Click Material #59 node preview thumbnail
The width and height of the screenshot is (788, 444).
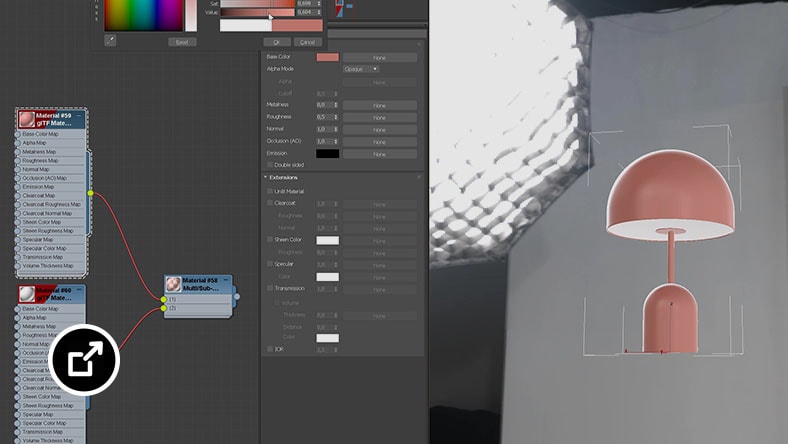click(28, 120)
